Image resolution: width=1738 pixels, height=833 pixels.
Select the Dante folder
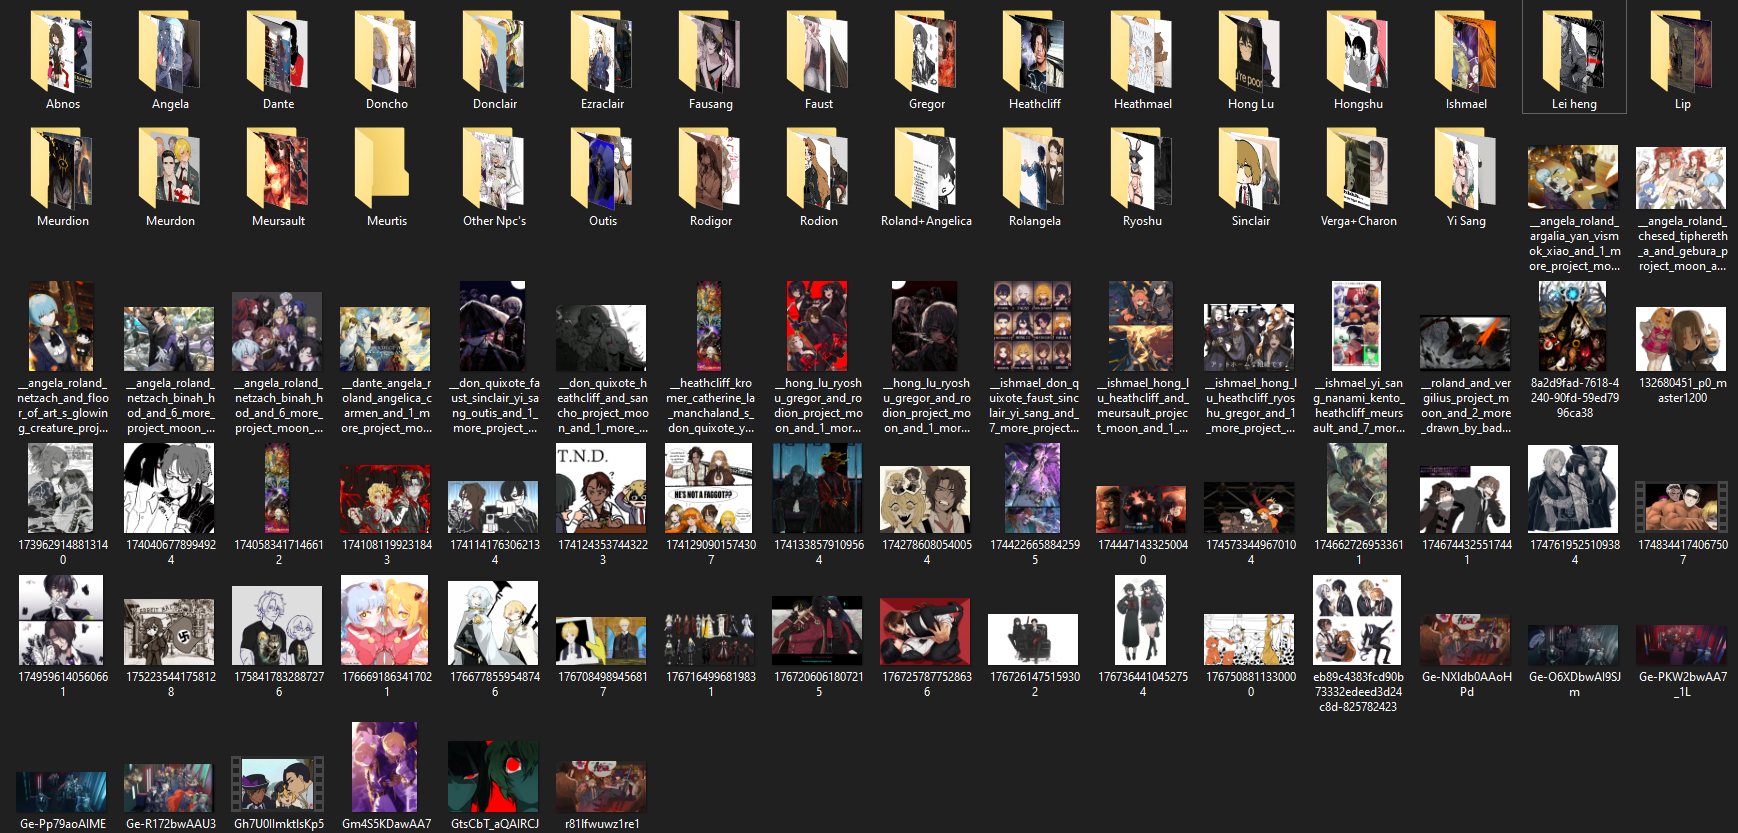pos(278,52)
